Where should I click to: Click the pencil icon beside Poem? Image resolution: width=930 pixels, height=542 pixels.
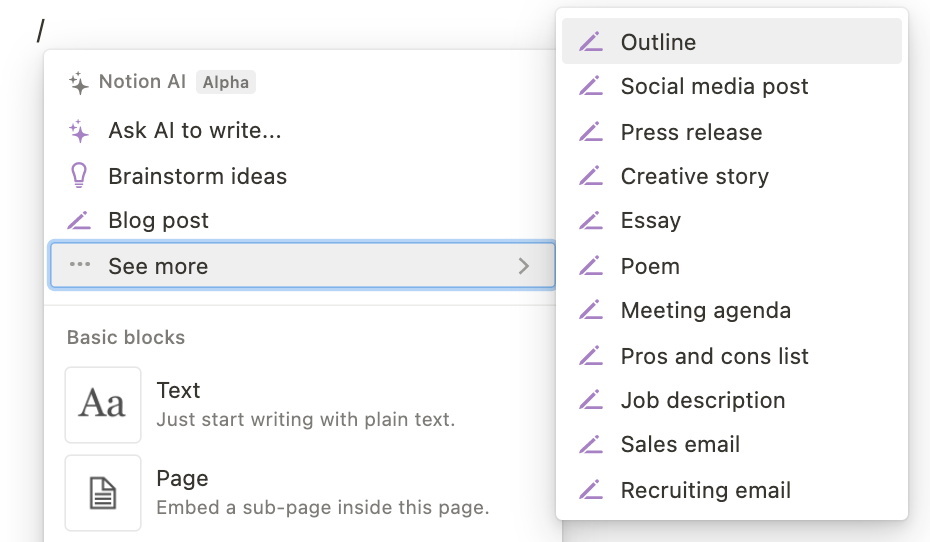591,266
